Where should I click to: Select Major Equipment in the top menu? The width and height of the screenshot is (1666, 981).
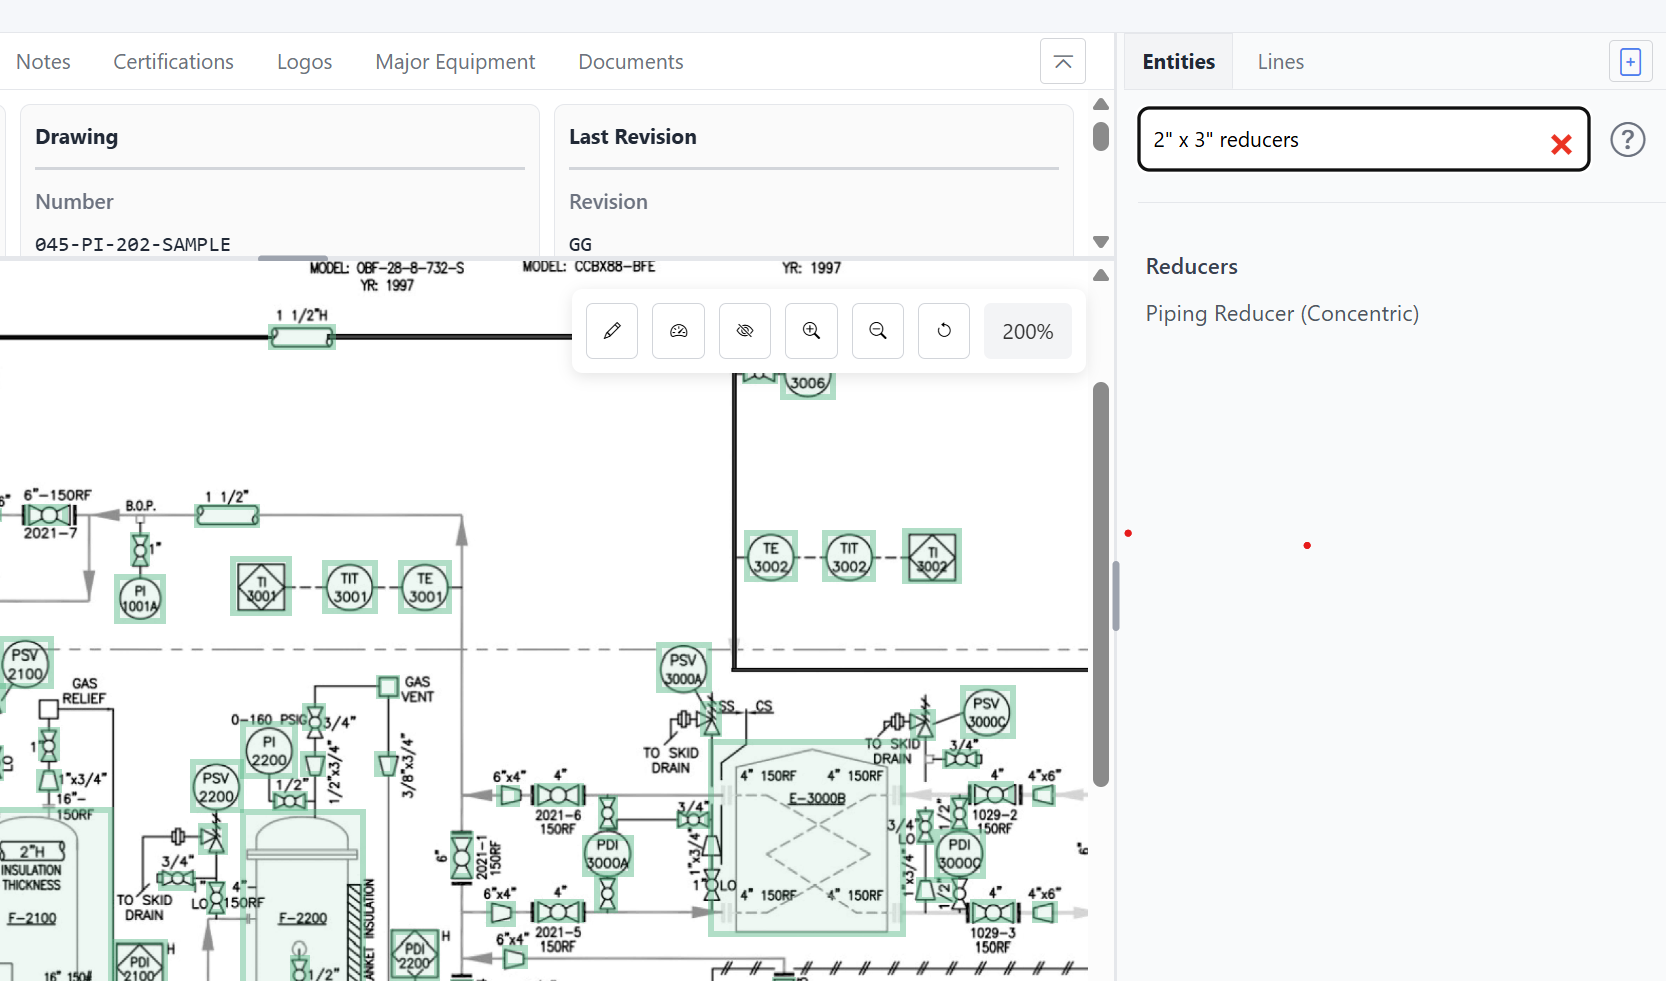pyautogui.click(x=455, y=61)
